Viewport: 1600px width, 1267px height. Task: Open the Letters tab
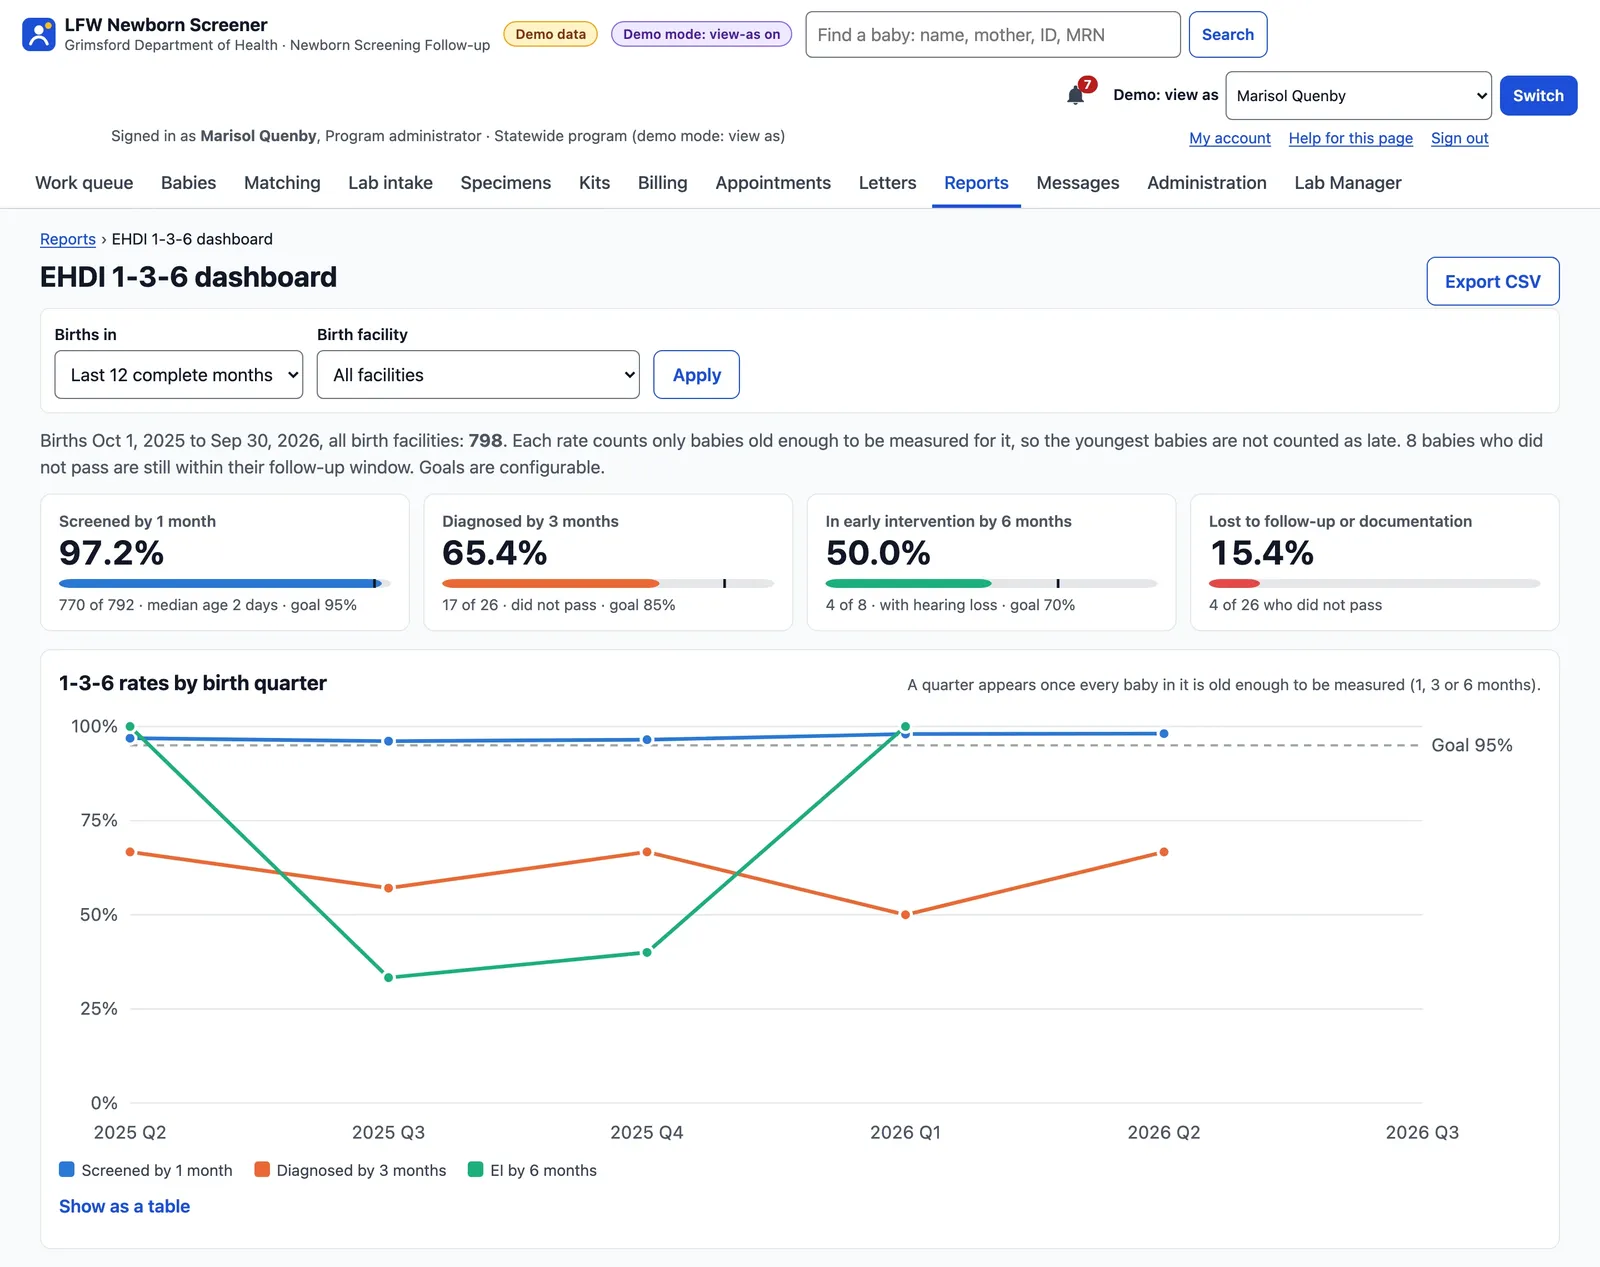(x=887, y=183)
